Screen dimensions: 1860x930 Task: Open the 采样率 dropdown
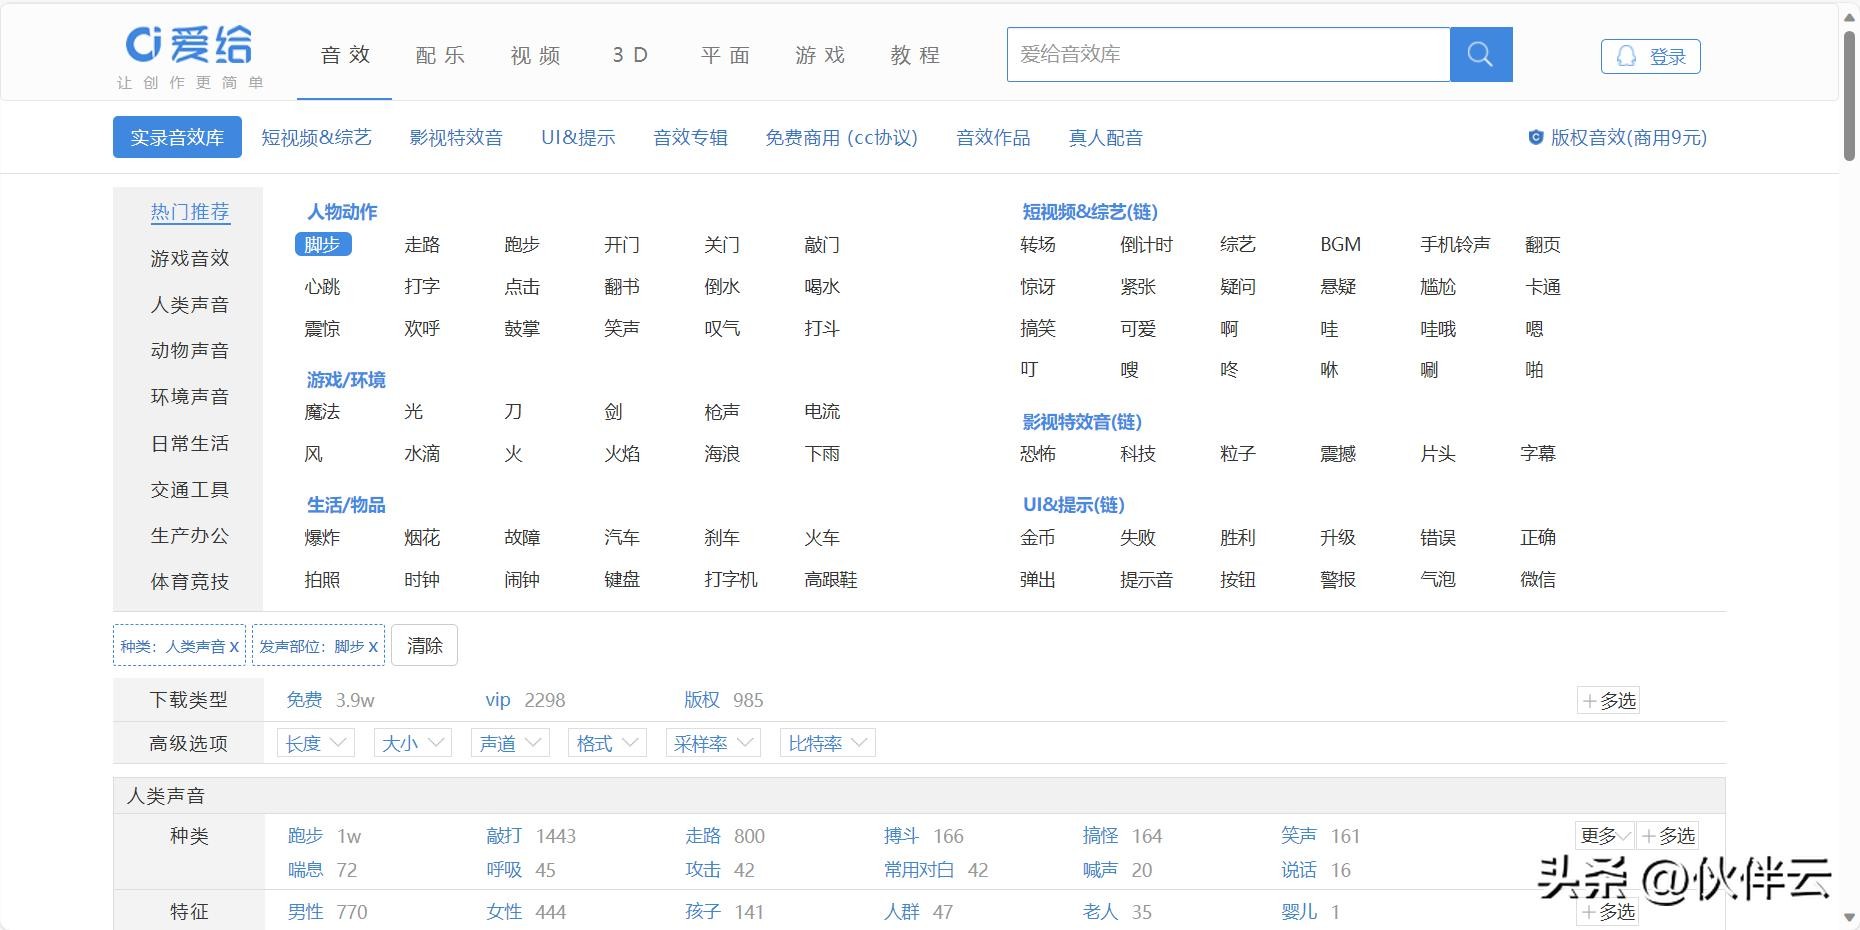(x=712, y=743)
